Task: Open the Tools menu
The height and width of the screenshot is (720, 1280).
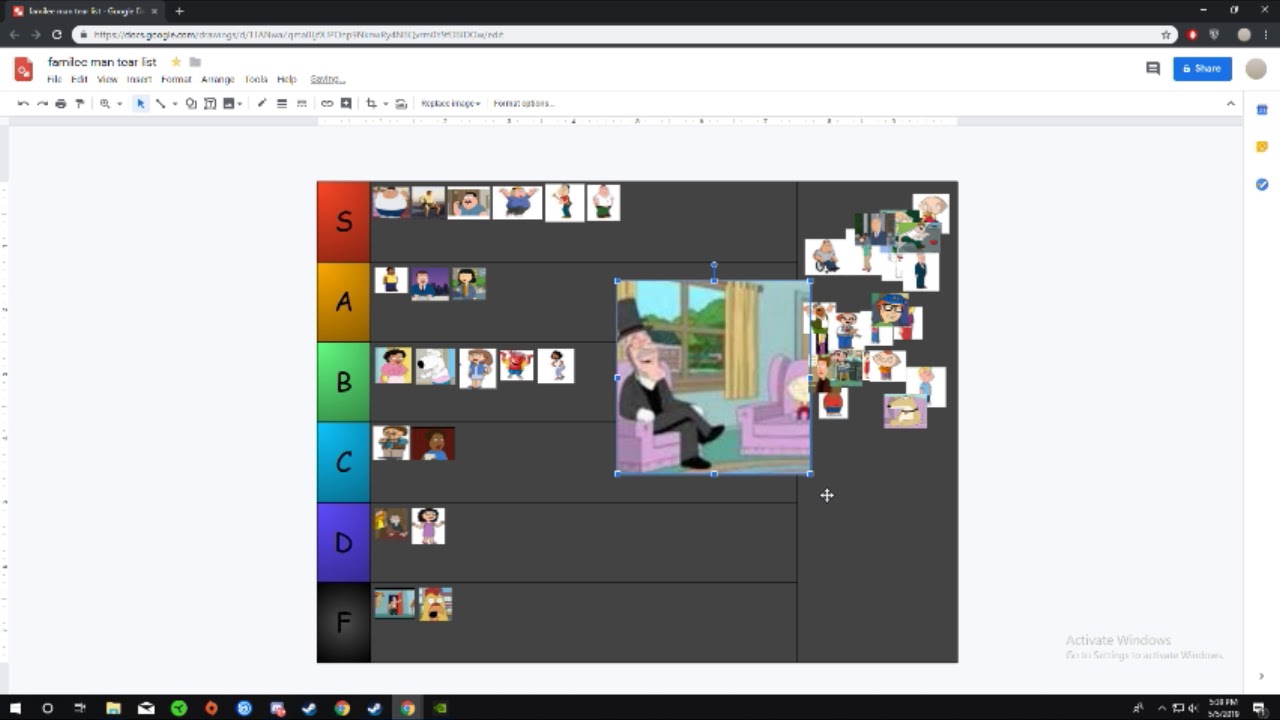Action: coord(256,79)
